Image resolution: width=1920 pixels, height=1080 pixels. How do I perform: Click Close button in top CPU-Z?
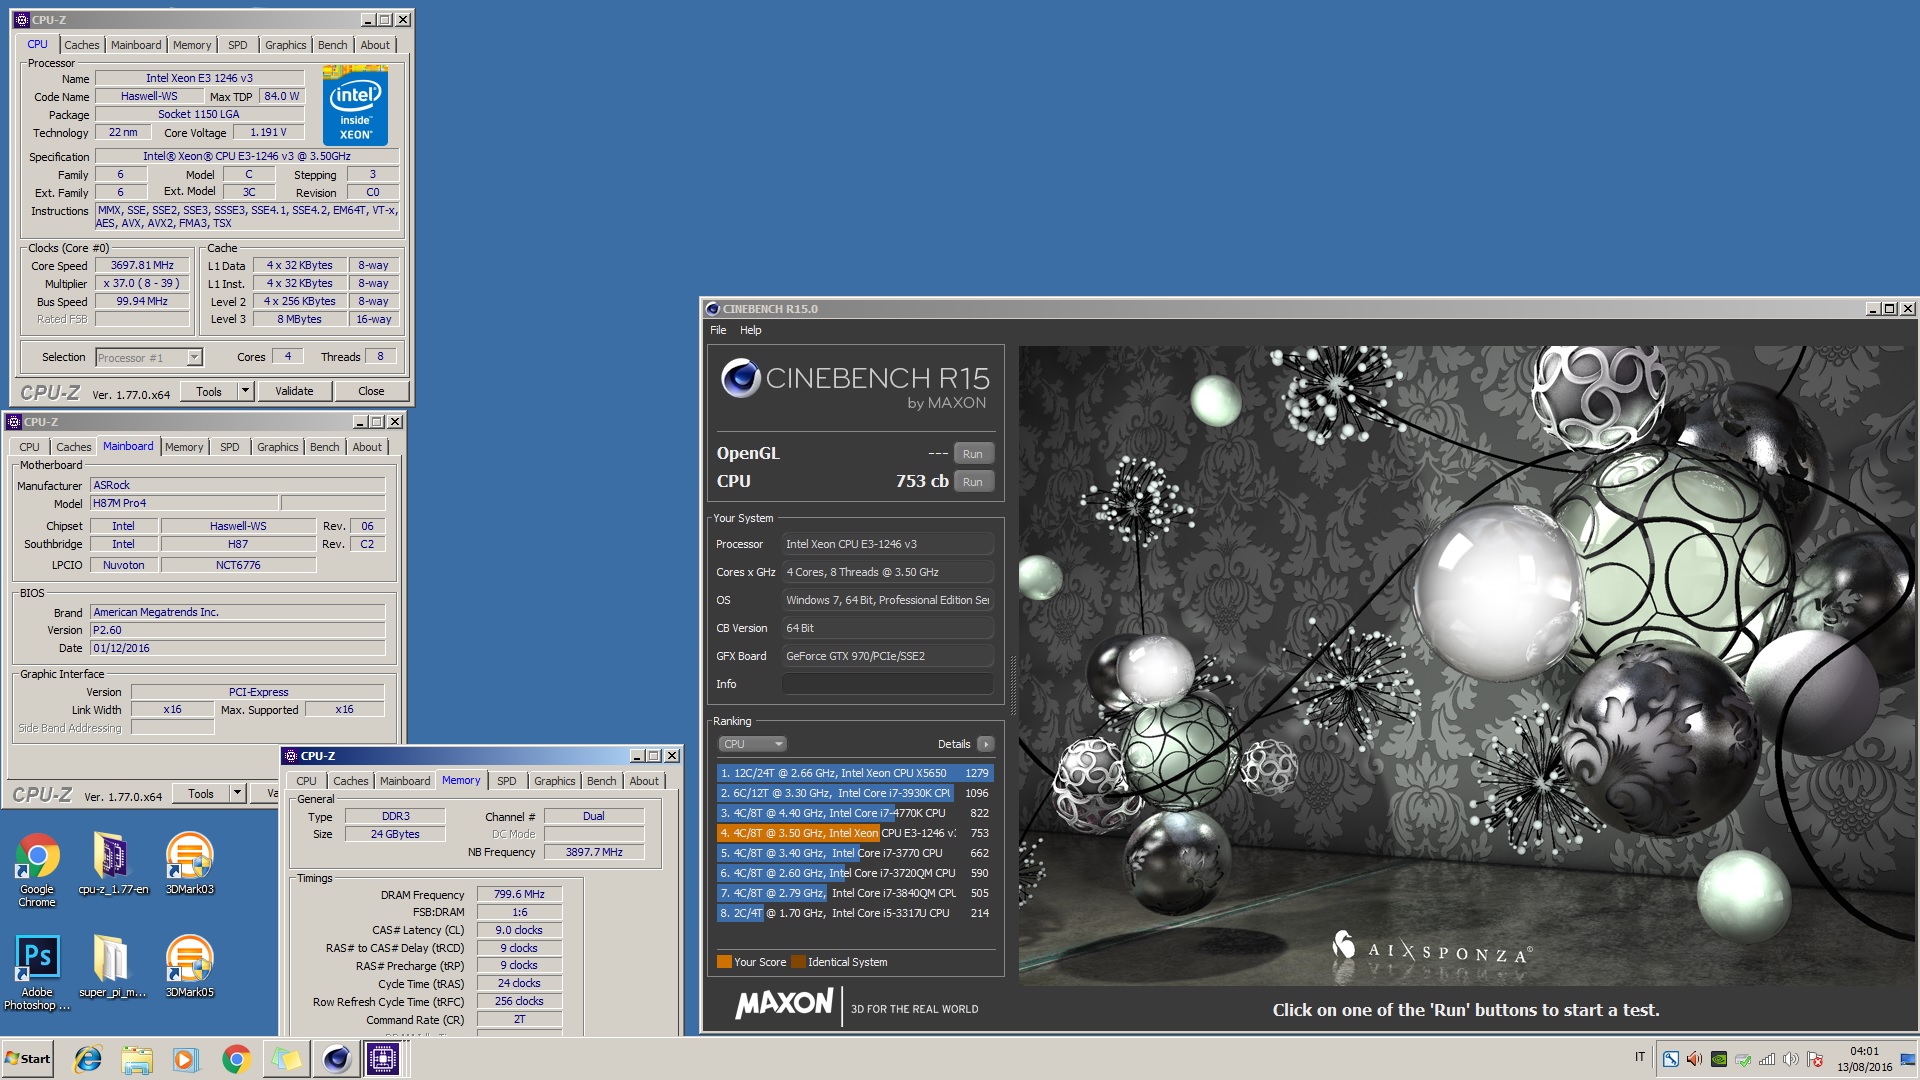click(371, 391)
